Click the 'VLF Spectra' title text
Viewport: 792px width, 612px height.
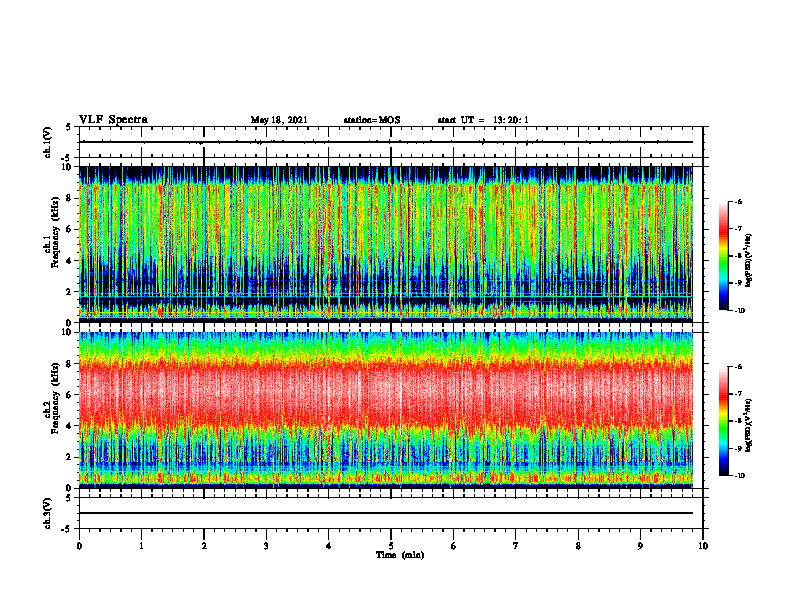point(113,120)
